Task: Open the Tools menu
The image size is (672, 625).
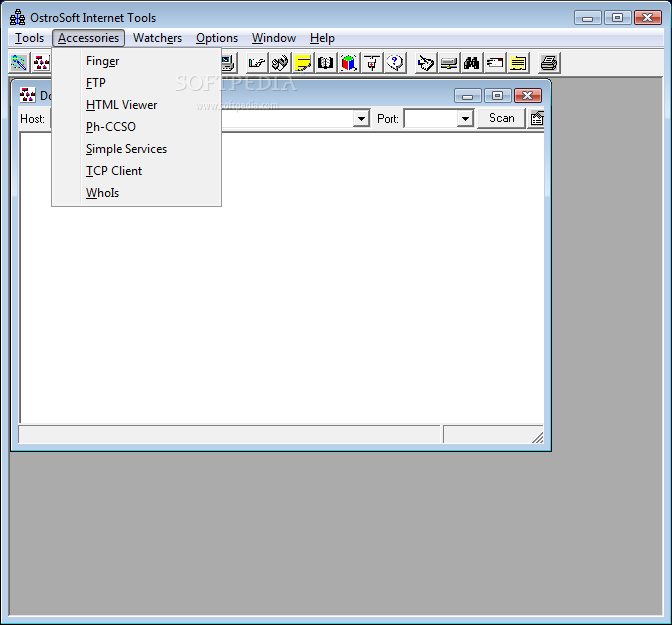Action: click(x=29, y=38)
